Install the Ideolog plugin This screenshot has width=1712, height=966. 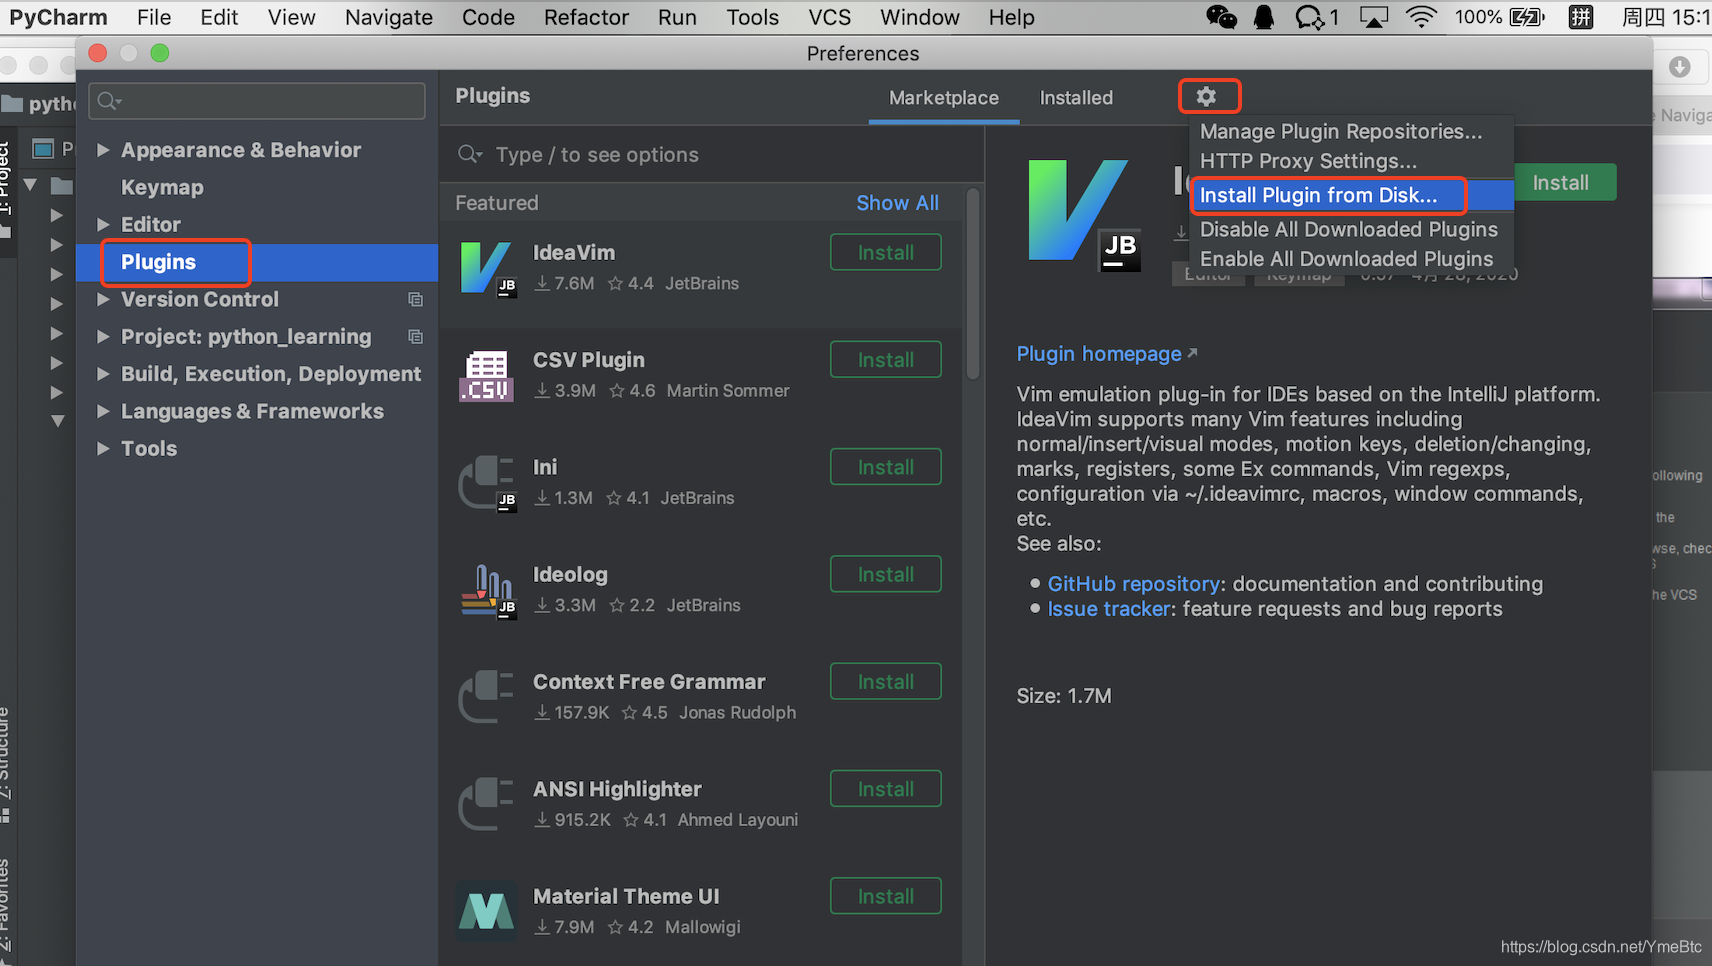[x=886, y=574]
